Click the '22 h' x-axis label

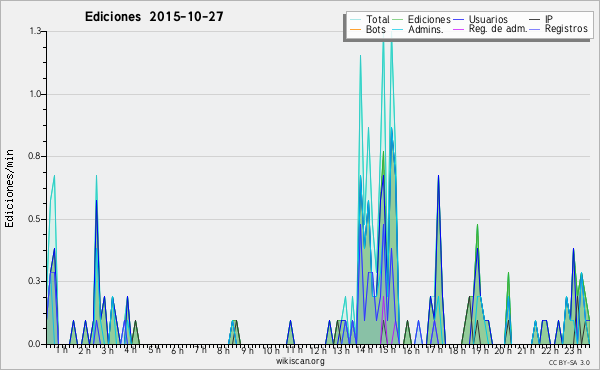coord(550,350)
